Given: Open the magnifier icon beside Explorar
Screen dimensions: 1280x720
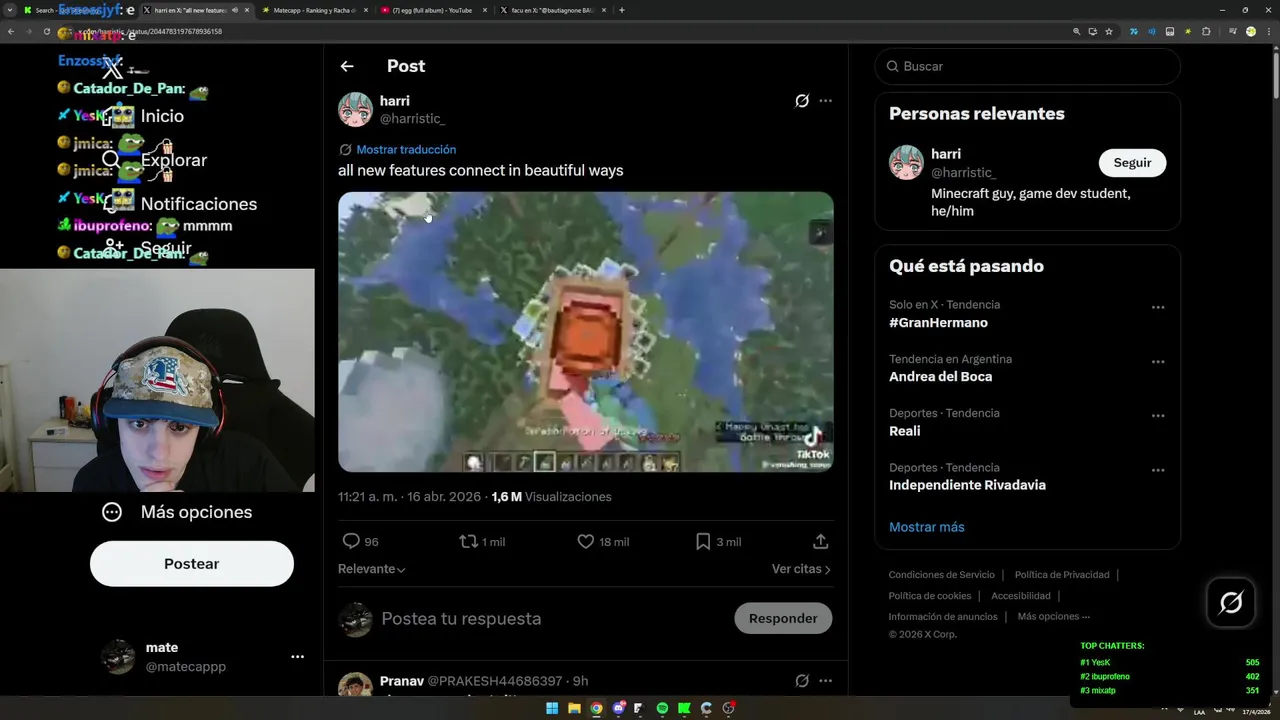Looking at the screenshot, I should 111,160.
